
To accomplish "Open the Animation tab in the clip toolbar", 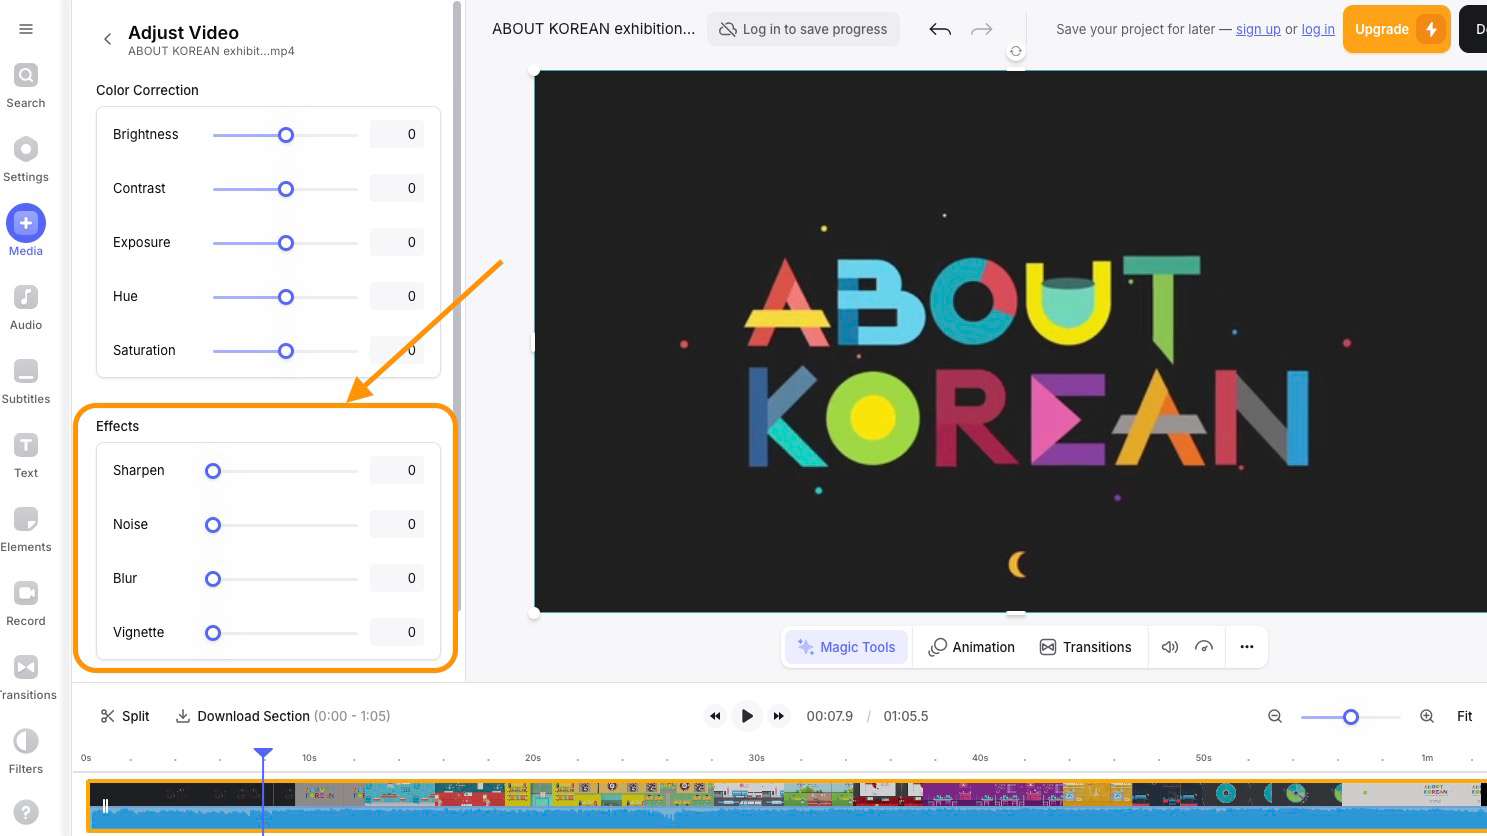I will (972, 647).
